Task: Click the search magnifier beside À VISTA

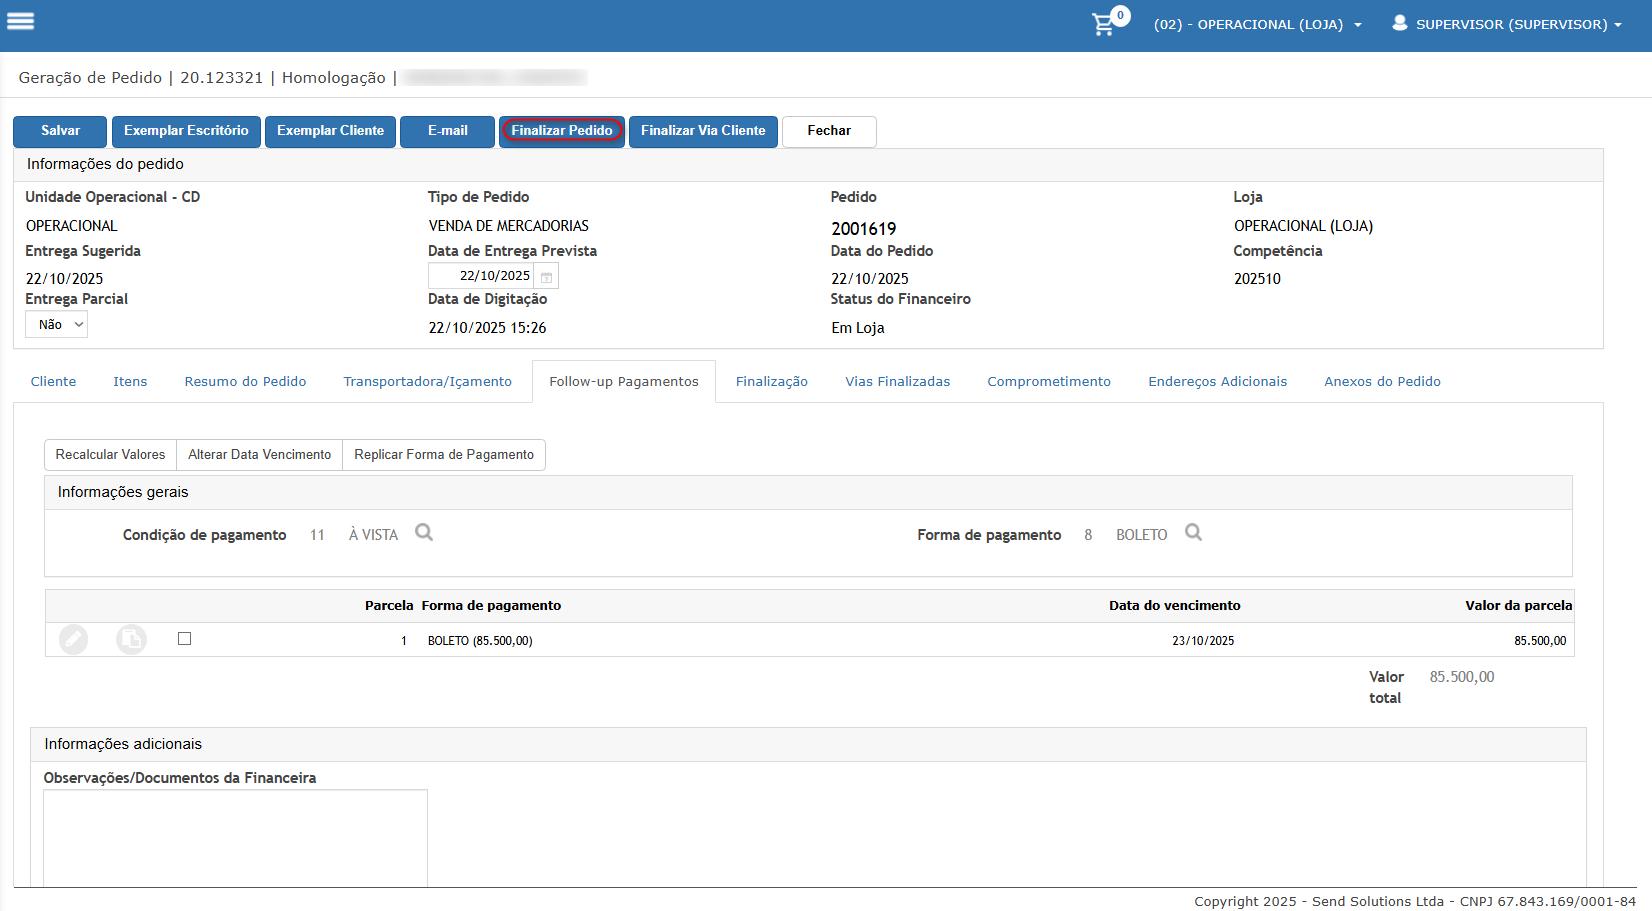Action: [x=424, y=533]
